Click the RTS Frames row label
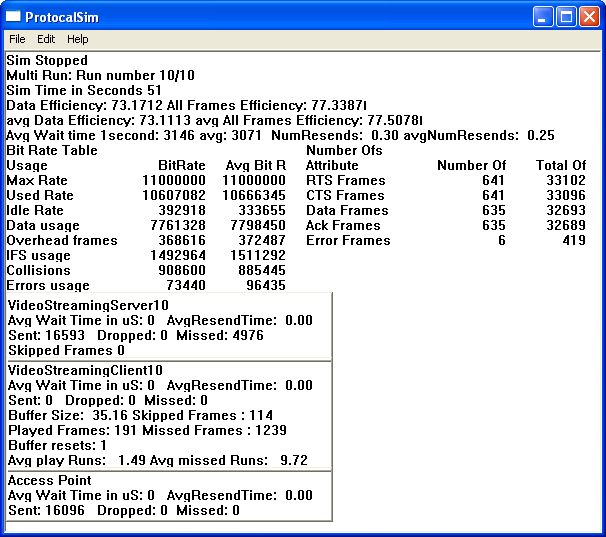606x537 pixels. coord(345,181)
